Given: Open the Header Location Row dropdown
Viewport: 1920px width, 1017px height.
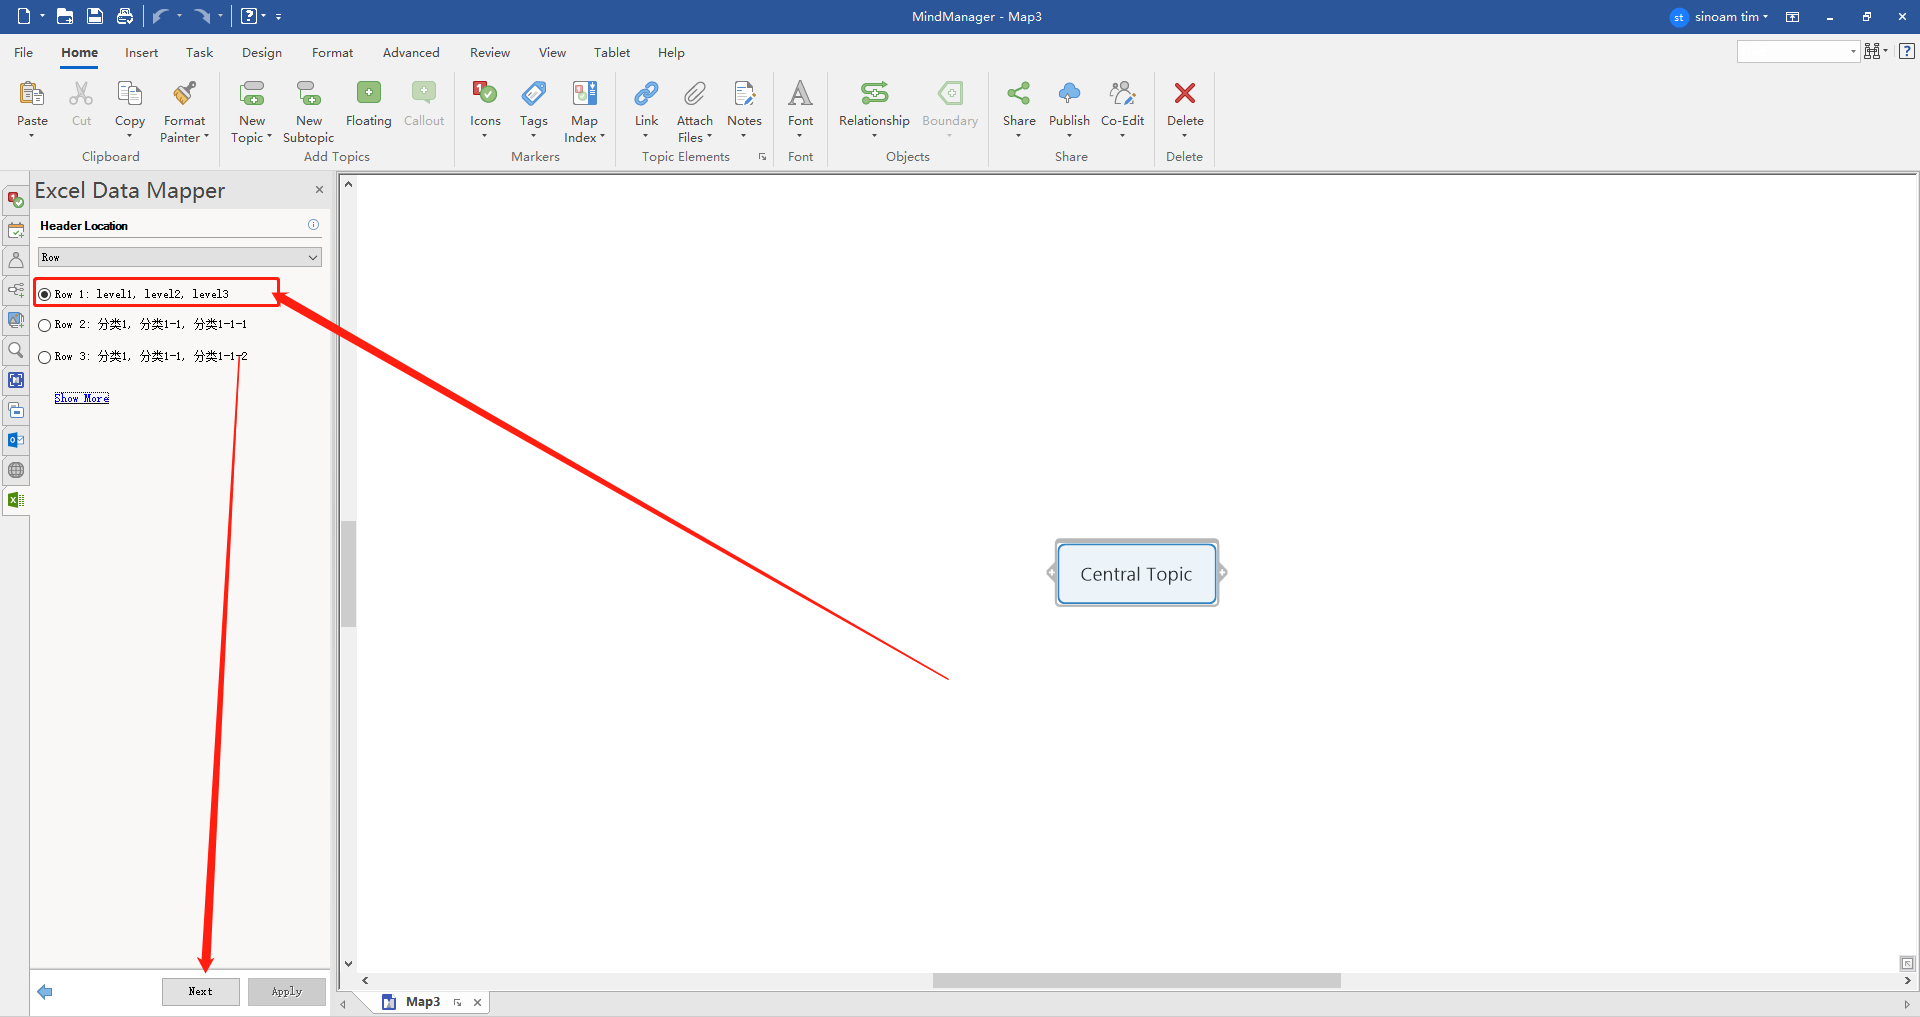Looking at the screenshot, I should point(180,258).
